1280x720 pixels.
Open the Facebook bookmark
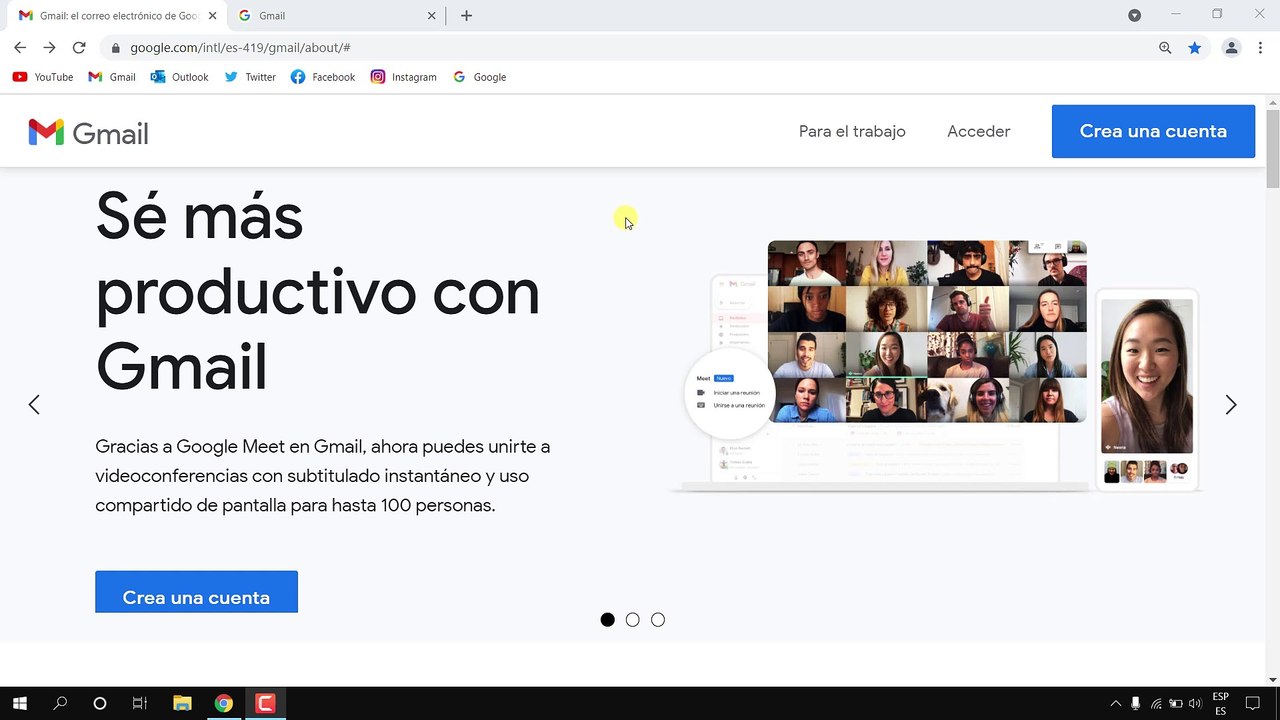click(323, 77)
